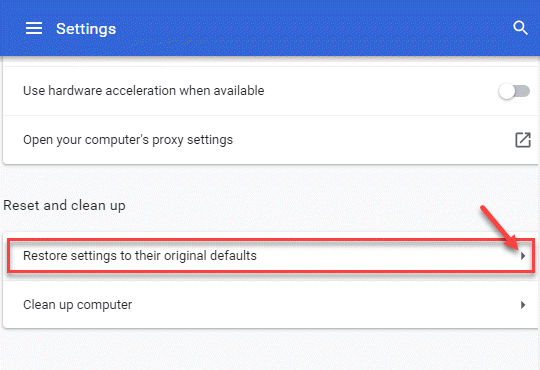Click the white knob of the acceleration switch
This screenshot has height=370, width=540.
coord(507,91)
